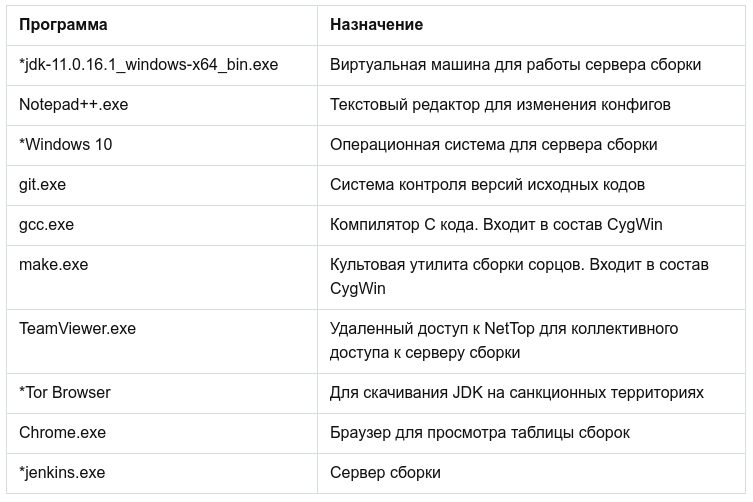Click the Текстовый редактор description cell
Screen dimensions: 753x502
point(531,105)
